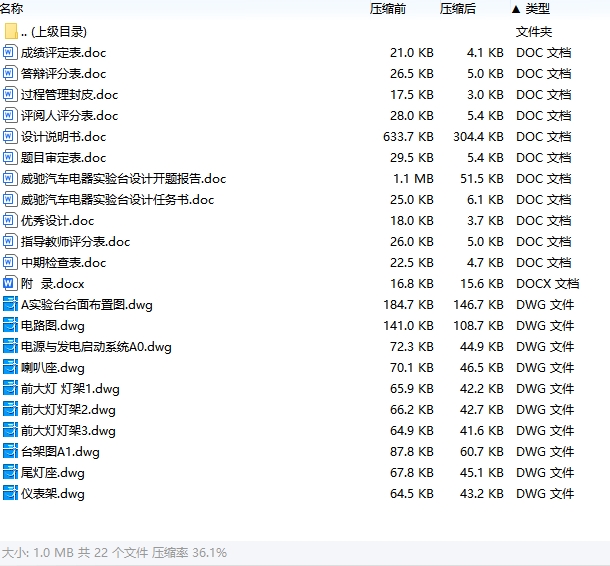
Task: Sort by the 压缩前 column header
Action: [x=387, y=8]
